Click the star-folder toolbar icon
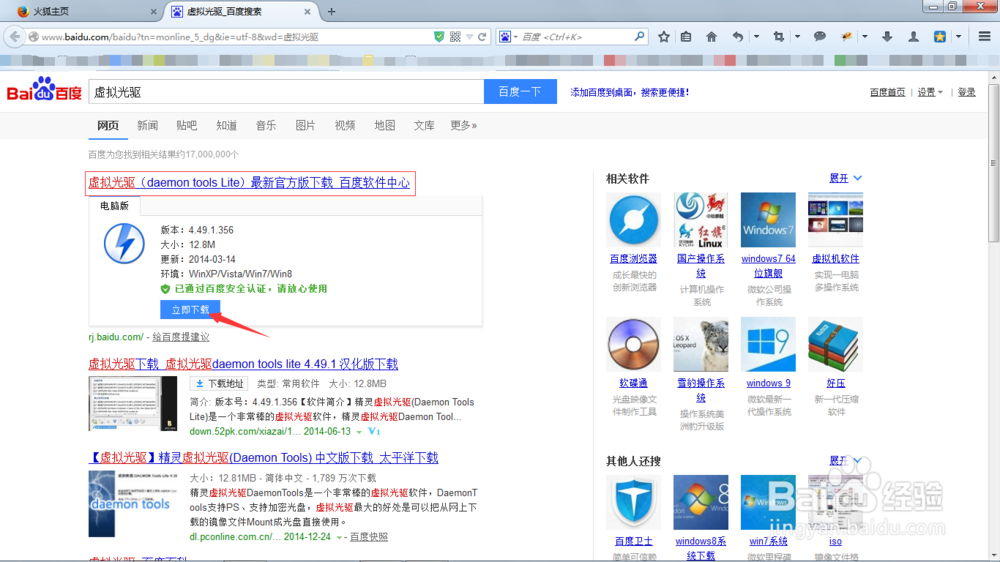Viewport: 1000px width, 562px height. (939, 37)
